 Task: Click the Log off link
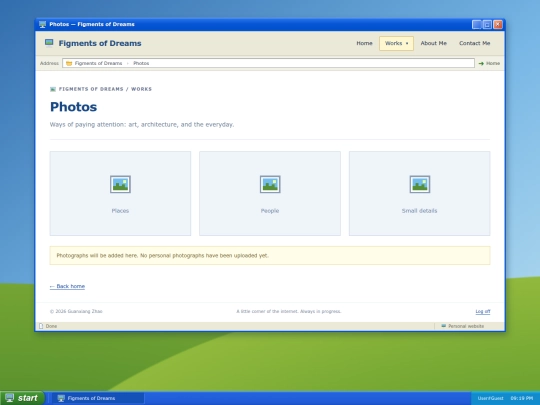[483, 311]
